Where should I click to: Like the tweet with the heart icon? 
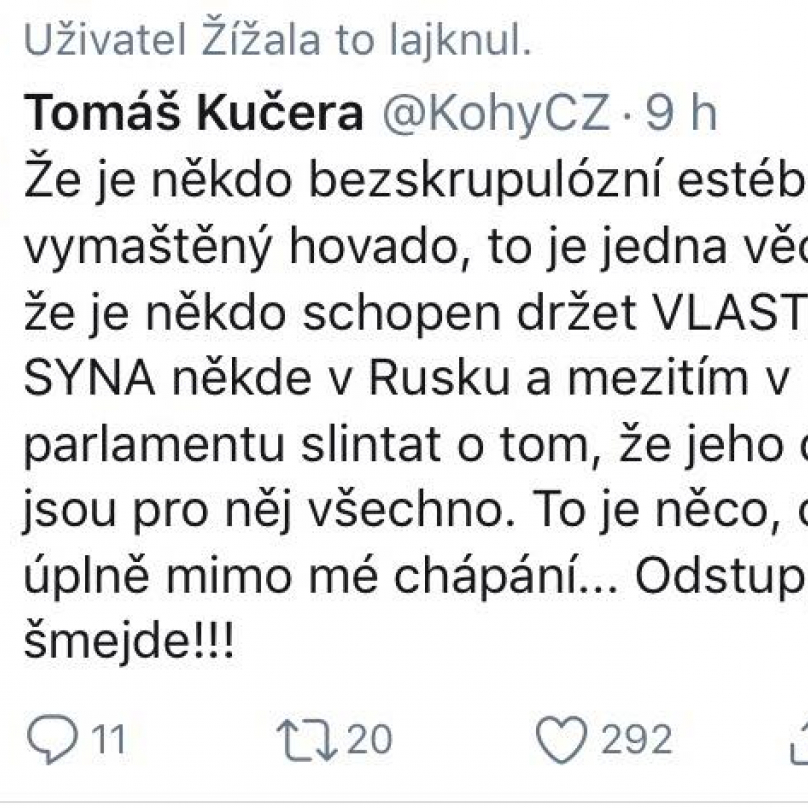[561, 739]
